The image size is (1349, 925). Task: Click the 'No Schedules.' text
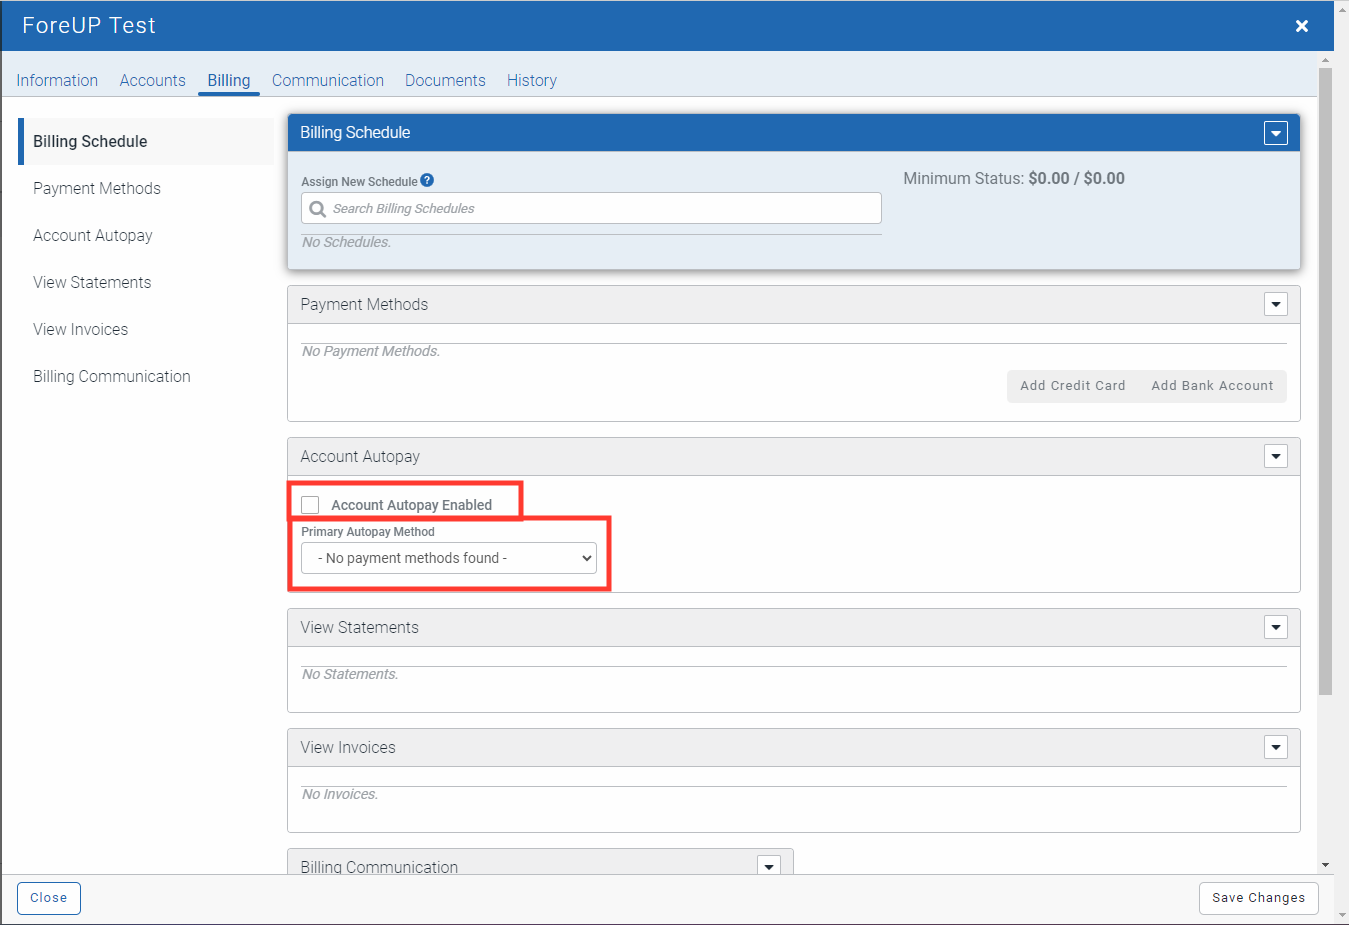tap(346, 242)
